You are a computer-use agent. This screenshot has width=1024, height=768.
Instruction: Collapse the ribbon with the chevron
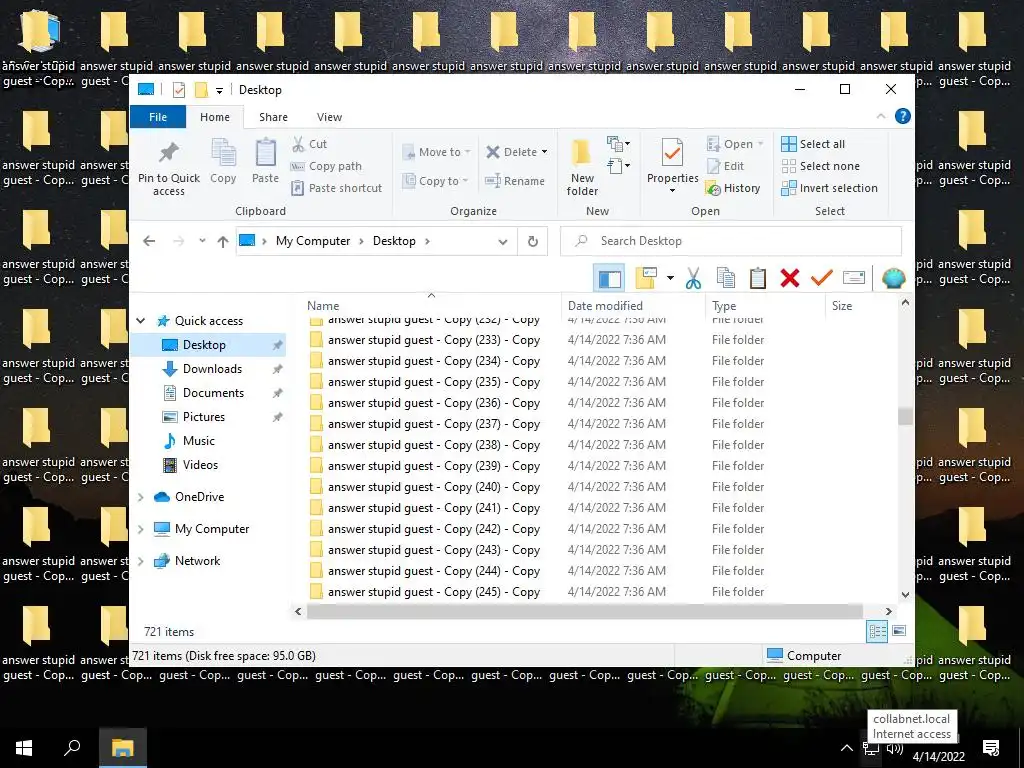(881, 116)
